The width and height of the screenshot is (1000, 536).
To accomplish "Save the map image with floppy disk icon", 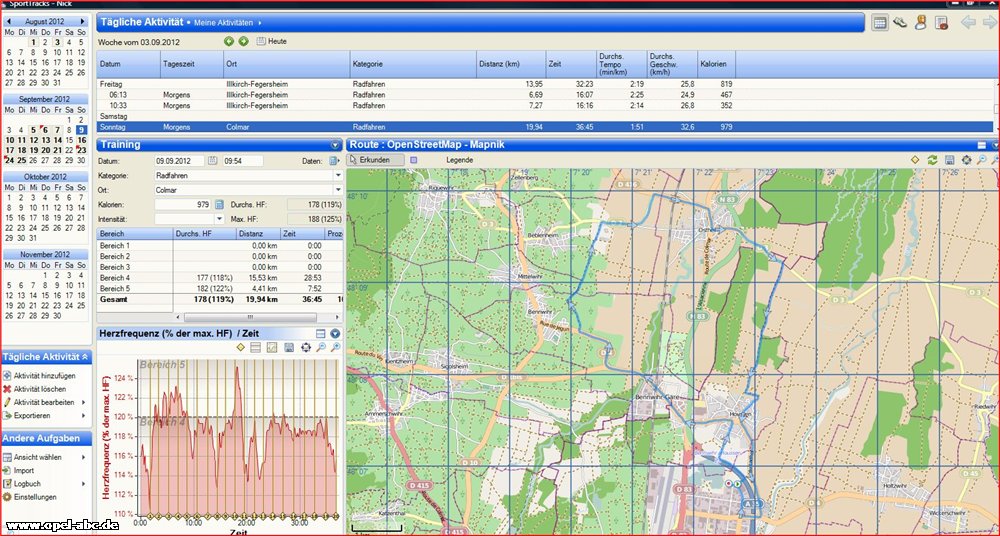I will pos(950,160).
